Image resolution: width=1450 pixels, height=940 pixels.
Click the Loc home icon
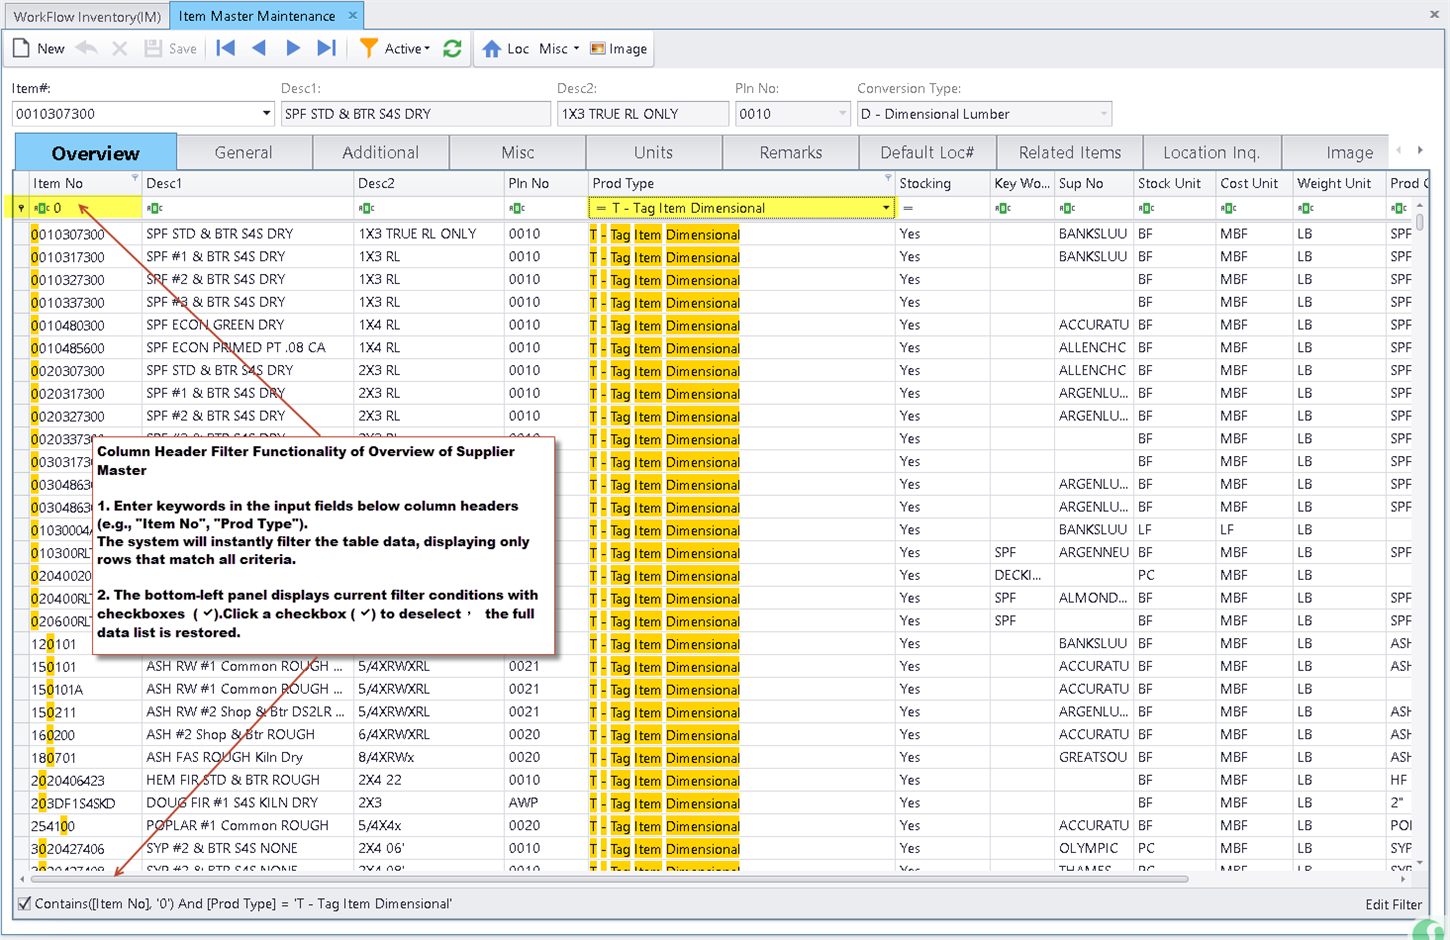(x=492, y=48)
